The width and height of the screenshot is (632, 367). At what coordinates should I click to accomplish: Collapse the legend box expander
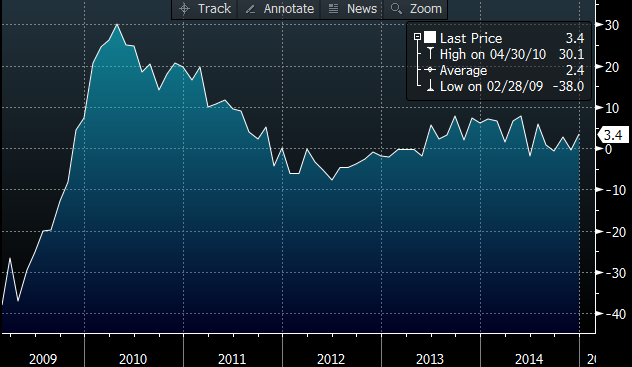pyautogui.click(x=418, y=37)
